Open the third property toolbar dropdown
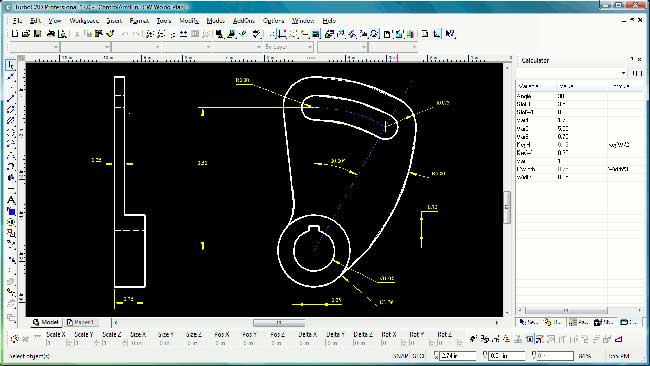The image size is (650, 366). tap(157, 47)
